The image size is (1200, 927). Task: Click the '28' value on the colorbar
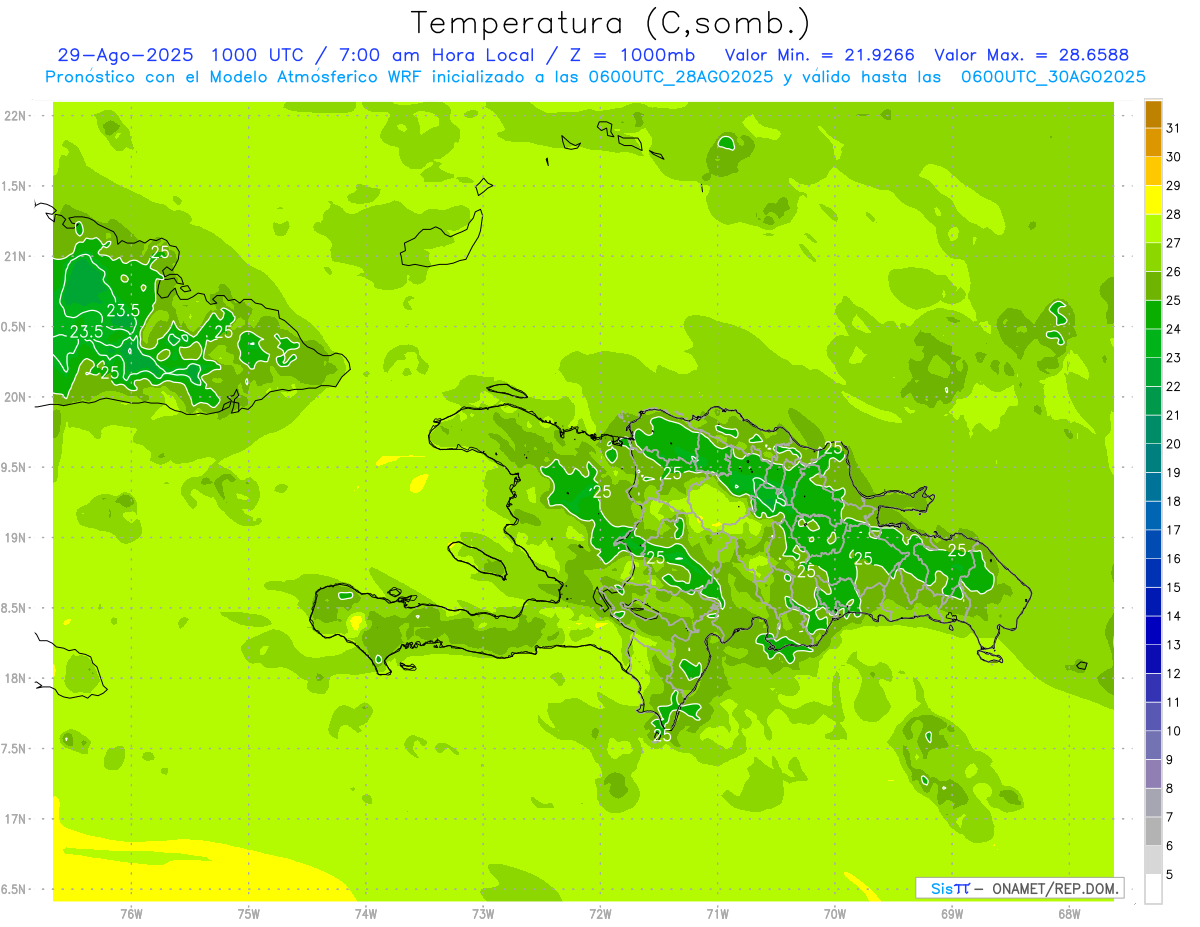[x=1174, y=214]
